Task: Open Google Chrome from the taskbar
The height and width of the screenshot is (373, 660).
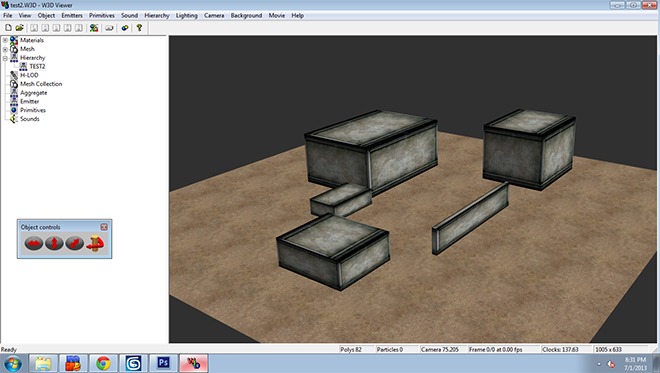Action: (103, 363)
